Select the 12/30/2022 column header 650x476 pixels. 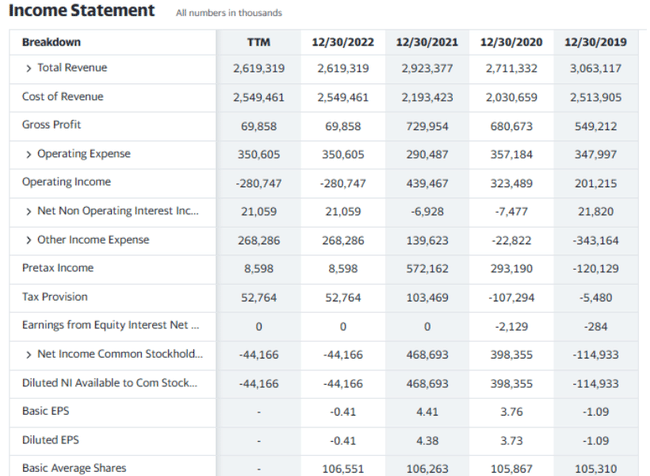[342, 42]
